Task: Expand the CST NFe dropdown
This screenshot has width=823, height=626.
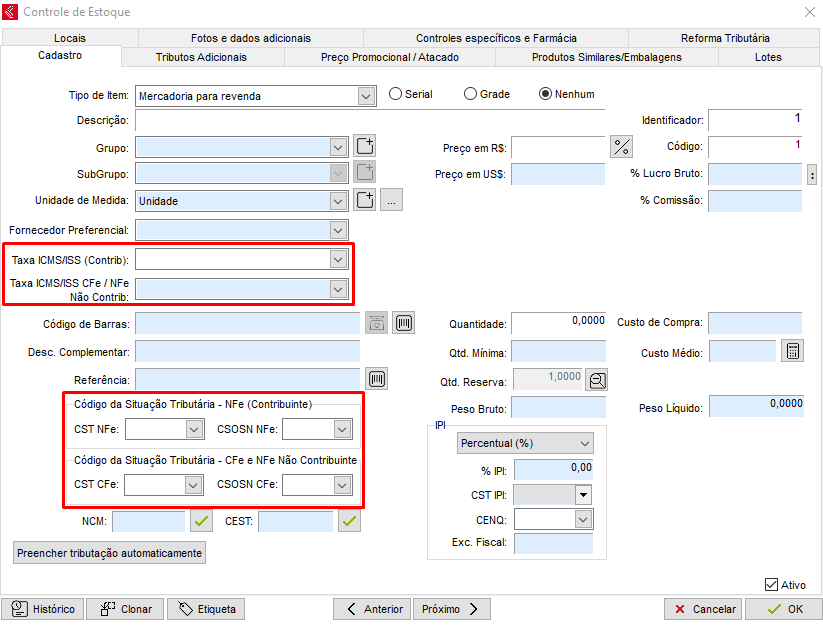Action: 194,429
